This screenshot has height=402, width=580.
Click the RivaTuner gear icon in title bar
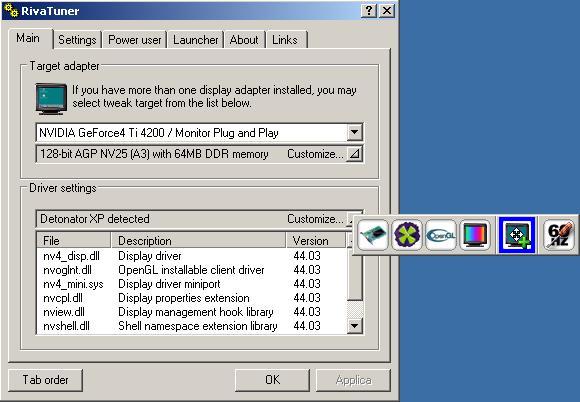click(11, 10)
